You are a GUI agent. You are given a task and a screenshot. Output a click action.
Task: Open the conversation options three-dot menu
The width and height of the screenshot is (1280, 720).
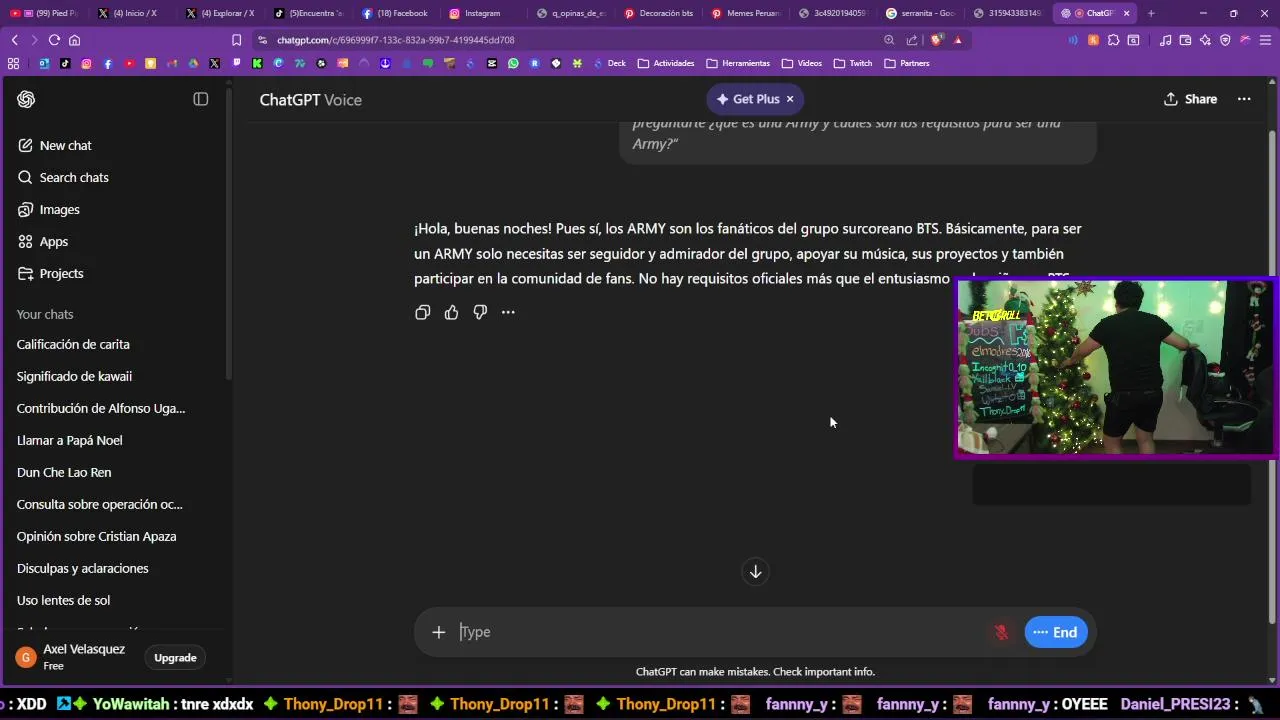click(1244, 99)
